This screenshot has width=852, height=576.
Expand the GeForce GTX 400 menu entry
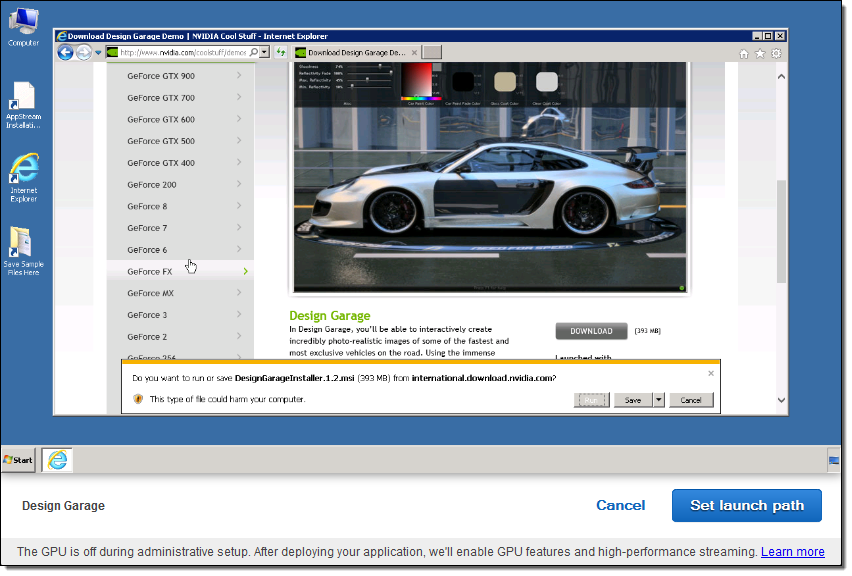[x=180, y=162]
